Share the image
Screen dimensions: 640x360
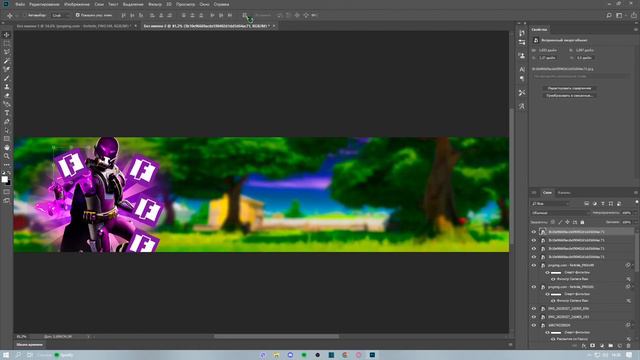click(634, 15)
